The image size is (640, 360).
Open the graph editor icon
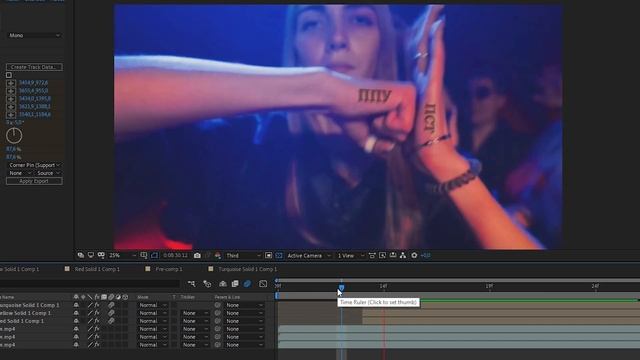click(x=263, y=284)
